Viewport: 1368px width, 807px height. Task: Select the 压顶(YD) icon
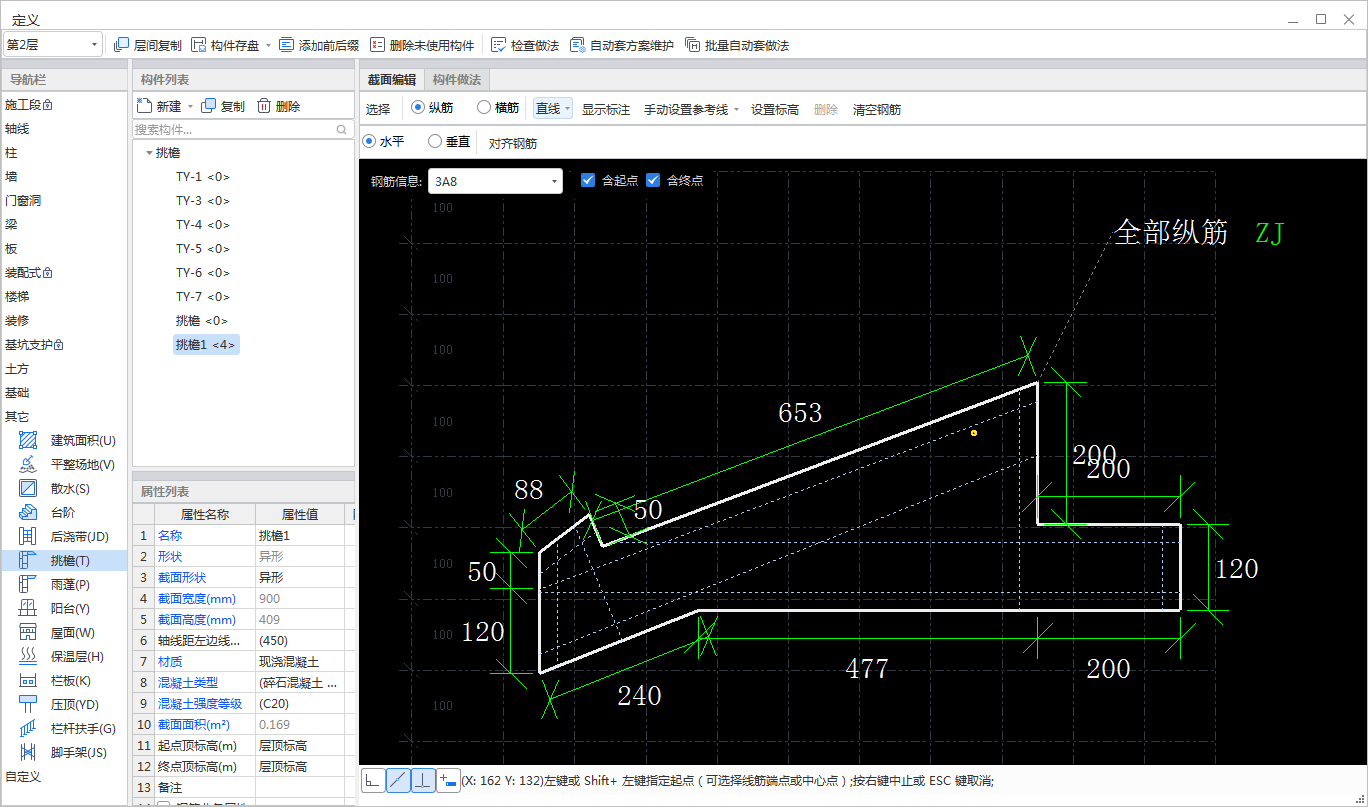[x=29, y=704]
